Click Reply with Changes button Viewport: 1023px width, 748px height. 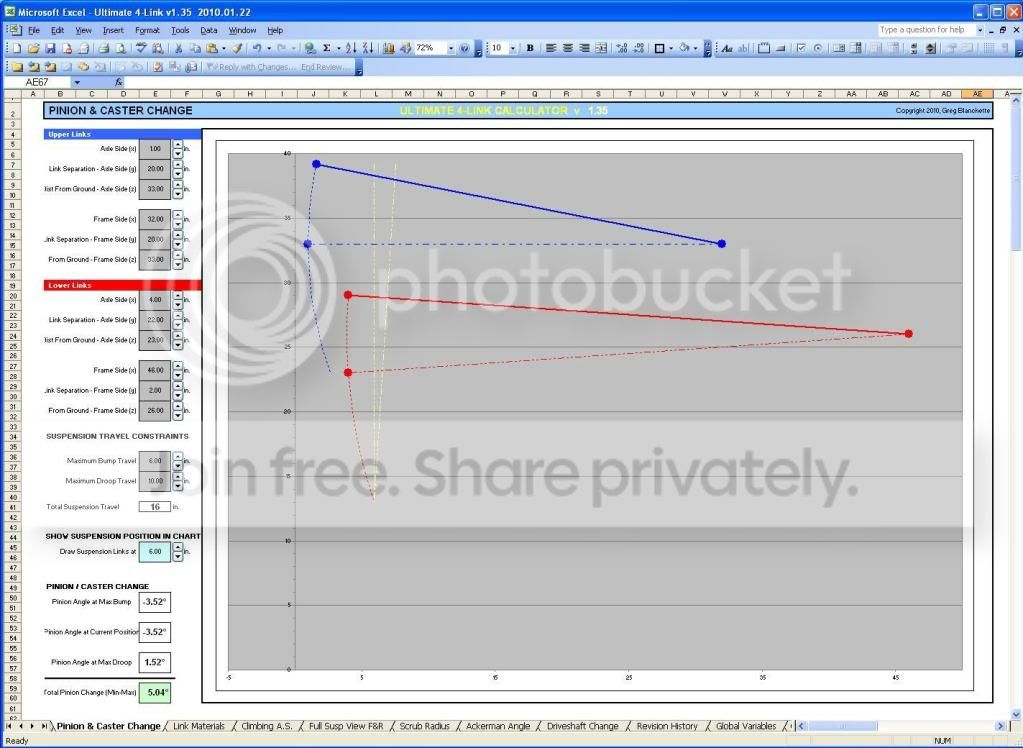(x=249, y=67)
